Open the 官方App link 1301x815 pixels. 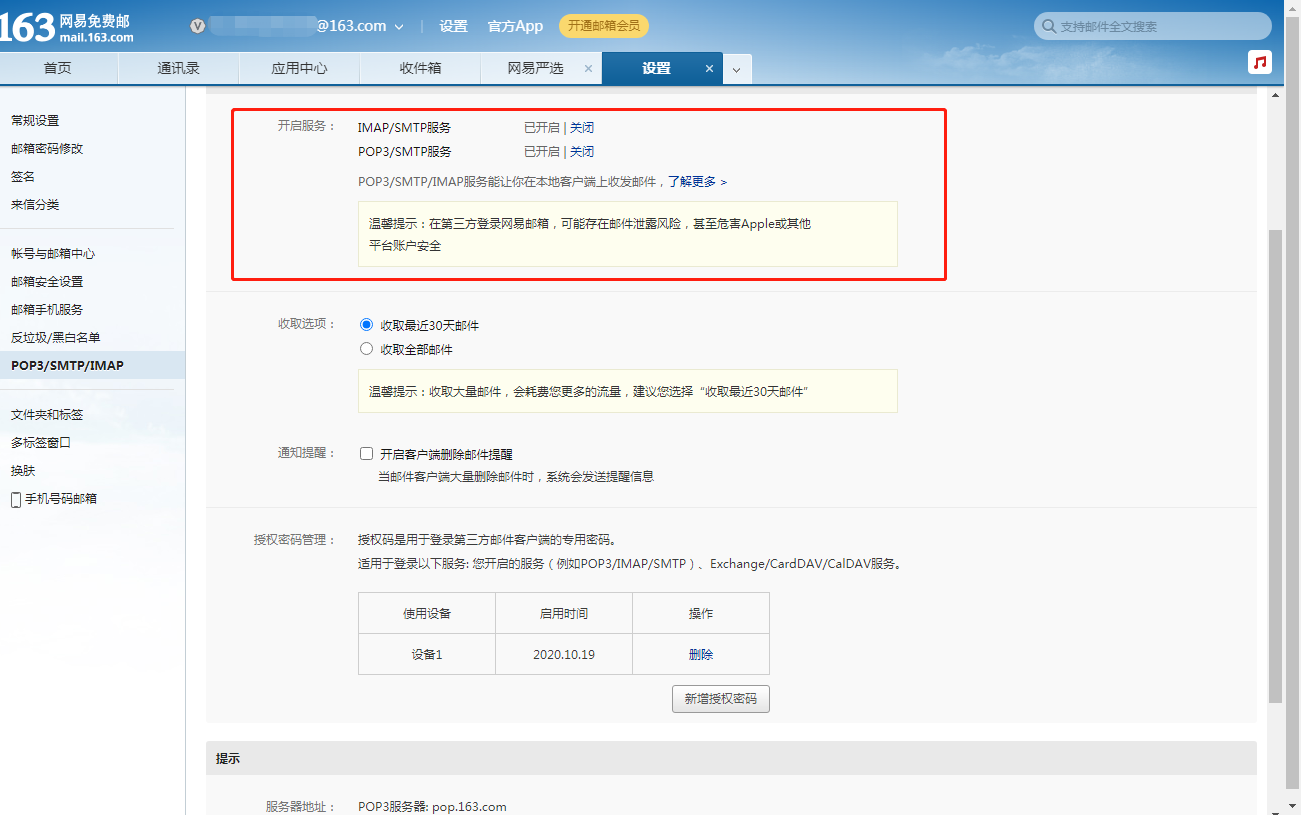coord(515,27)
